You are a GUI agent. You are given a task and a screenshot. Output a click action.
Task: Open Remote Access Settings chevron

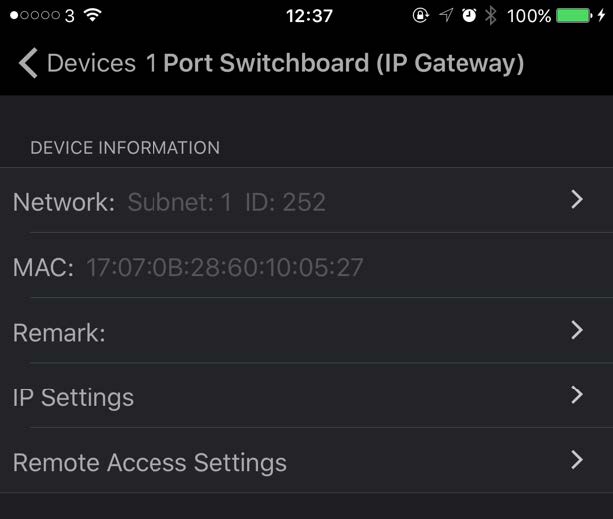tap(577, 460)
